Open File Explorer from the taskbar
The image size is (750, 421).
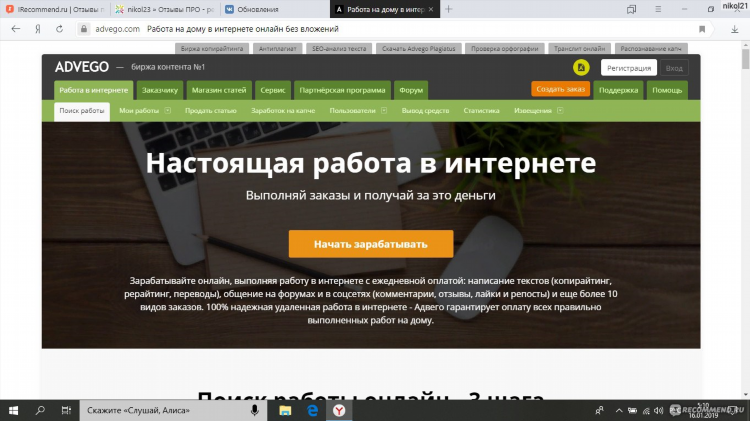tap(285, 410)
